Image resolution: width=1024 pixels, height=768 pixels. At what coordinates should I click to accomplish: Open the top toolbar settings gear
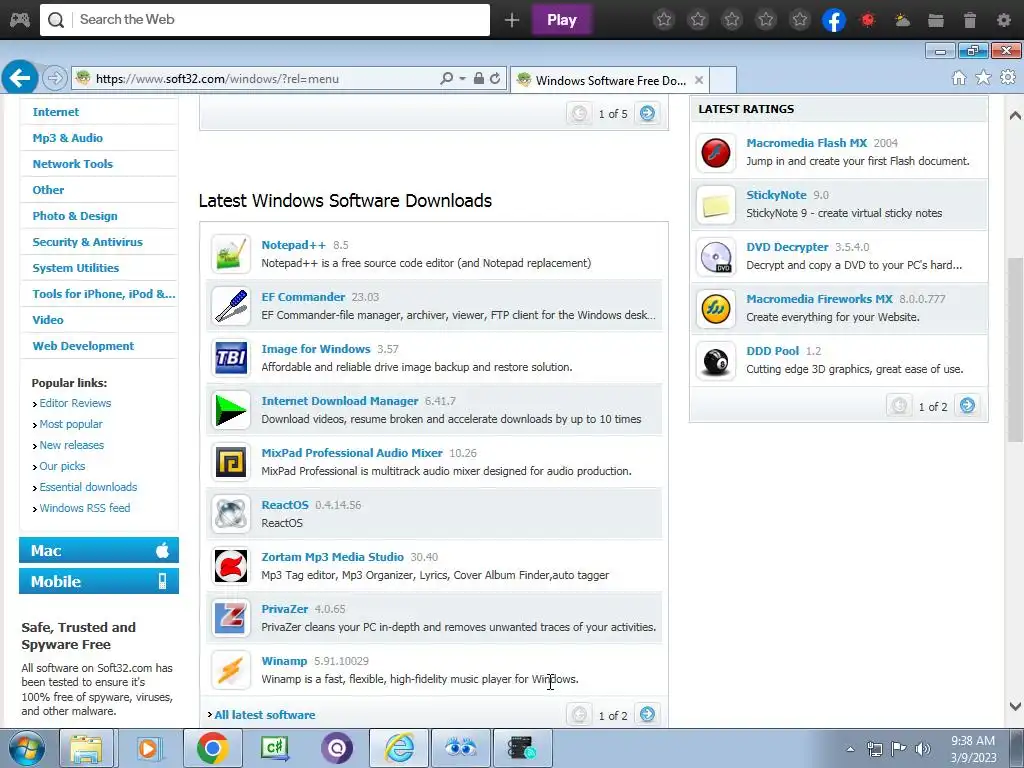click(x=1004, y=20)
